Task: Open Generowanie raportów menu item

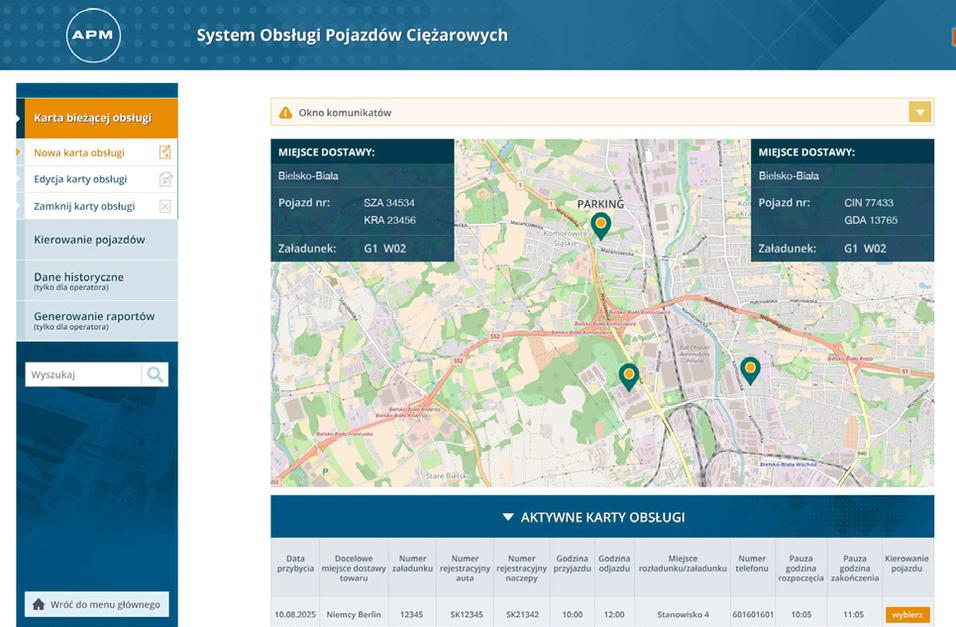Action: pos(97,320)
